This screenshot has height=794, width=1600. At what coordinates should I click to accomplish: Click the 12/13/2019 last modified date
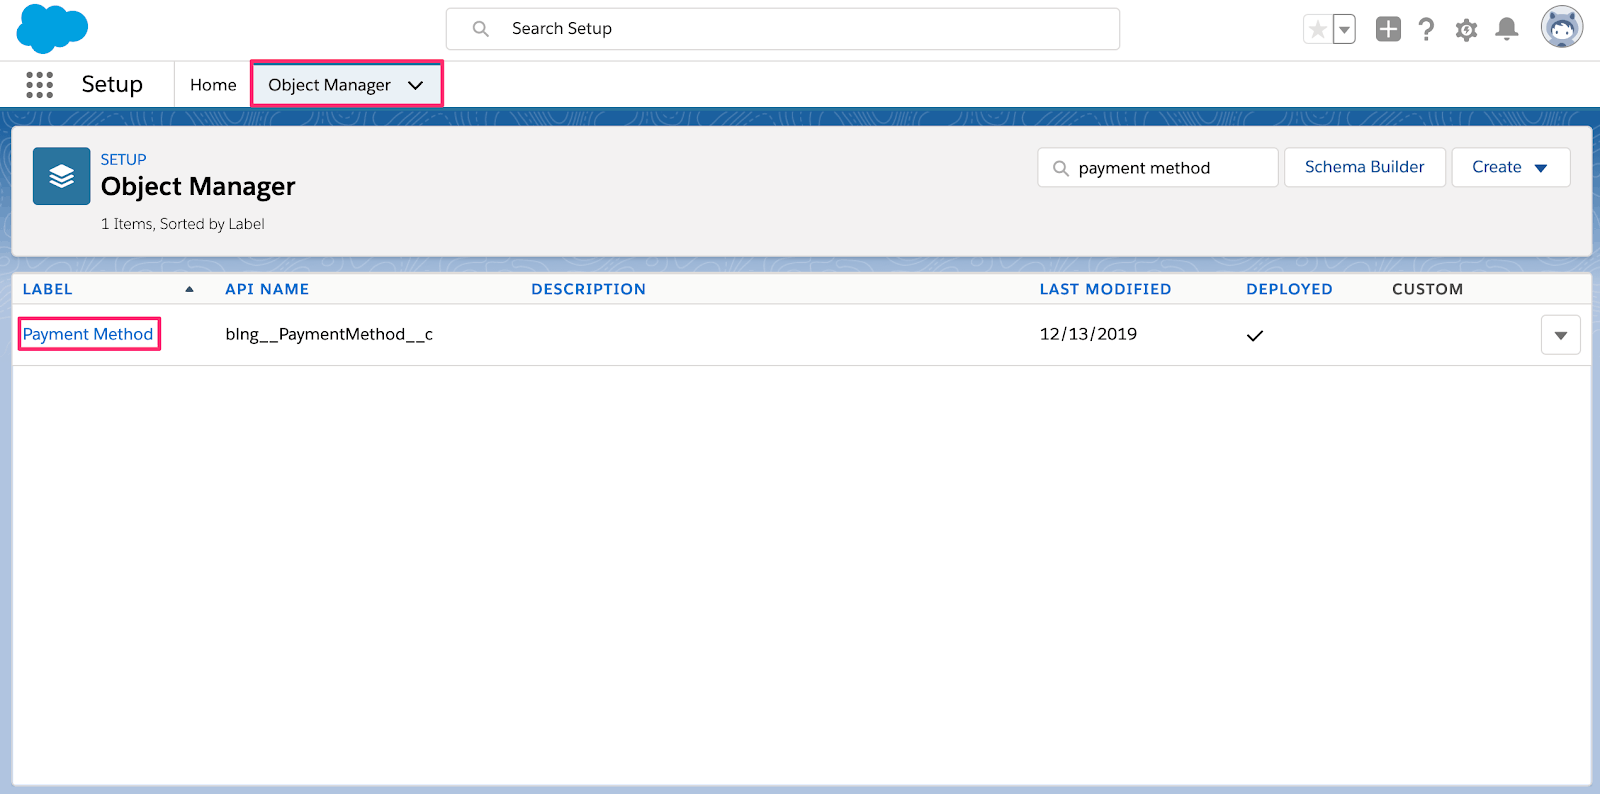1088,334
